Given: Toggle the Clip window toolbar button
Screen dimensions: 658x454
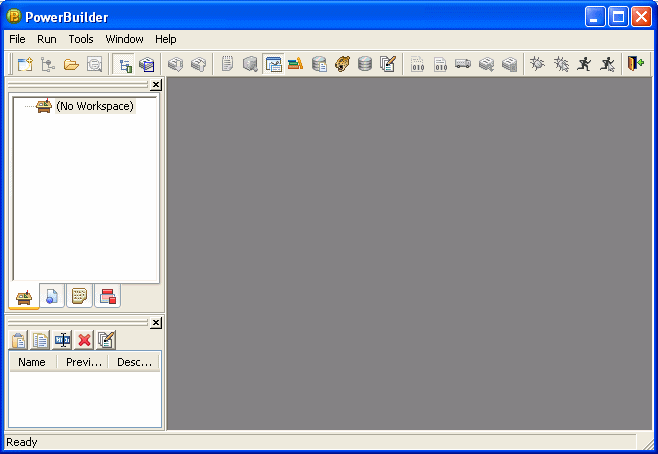Looking at the screenshot, I should 273,64.
